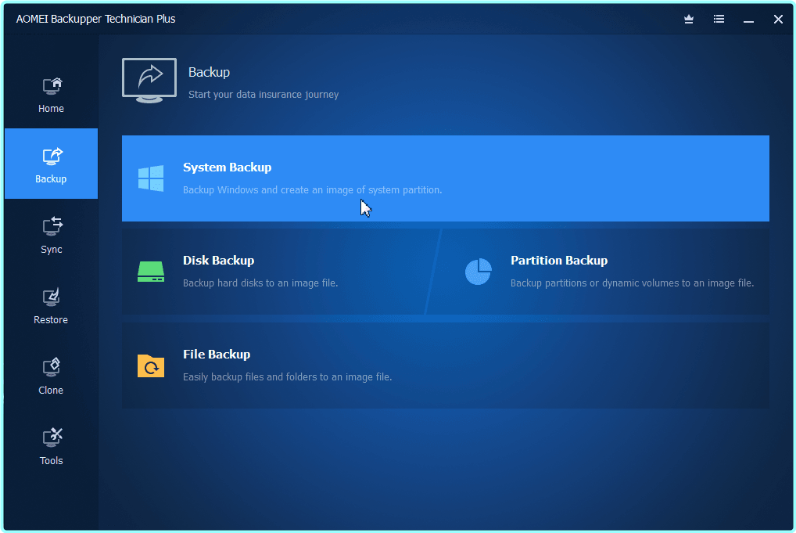Click the green disk icon for Disk Backup

tap(151, 272)
